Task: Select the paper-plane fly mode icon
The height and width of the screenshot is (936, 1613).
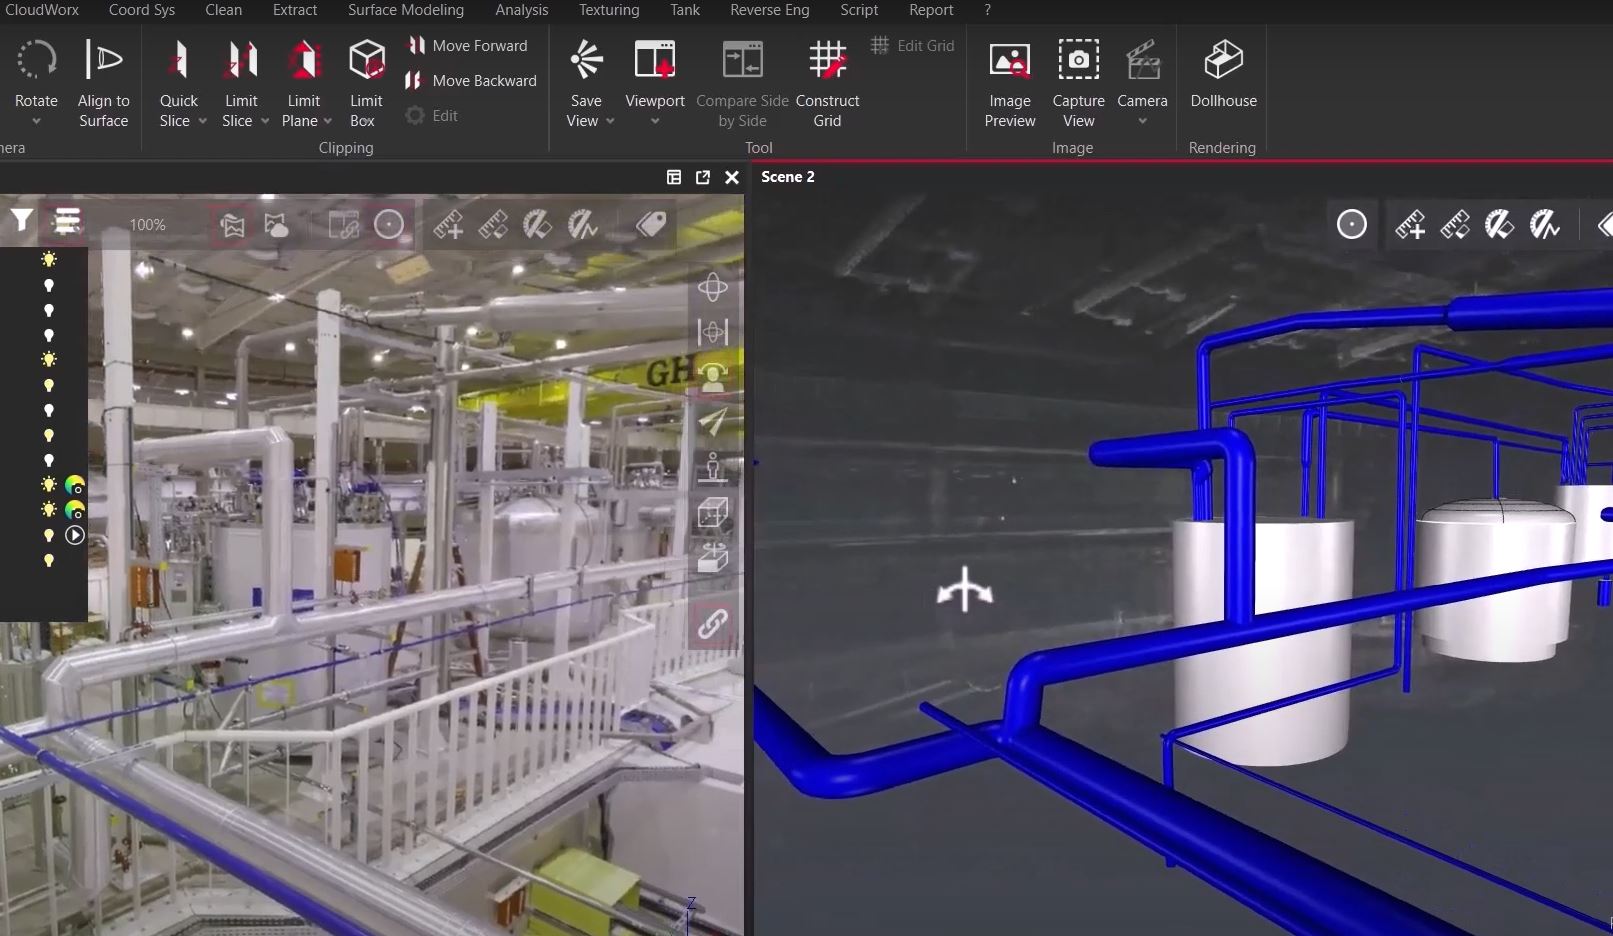Action: 712,421
